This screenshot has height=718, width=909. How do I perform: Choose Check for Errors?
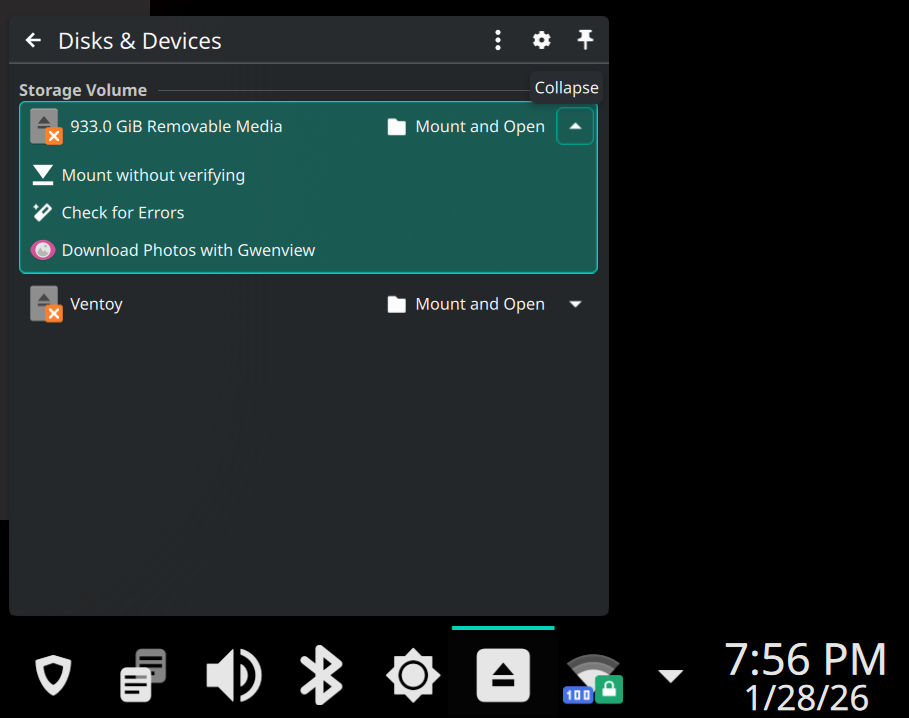pos(123,213)
